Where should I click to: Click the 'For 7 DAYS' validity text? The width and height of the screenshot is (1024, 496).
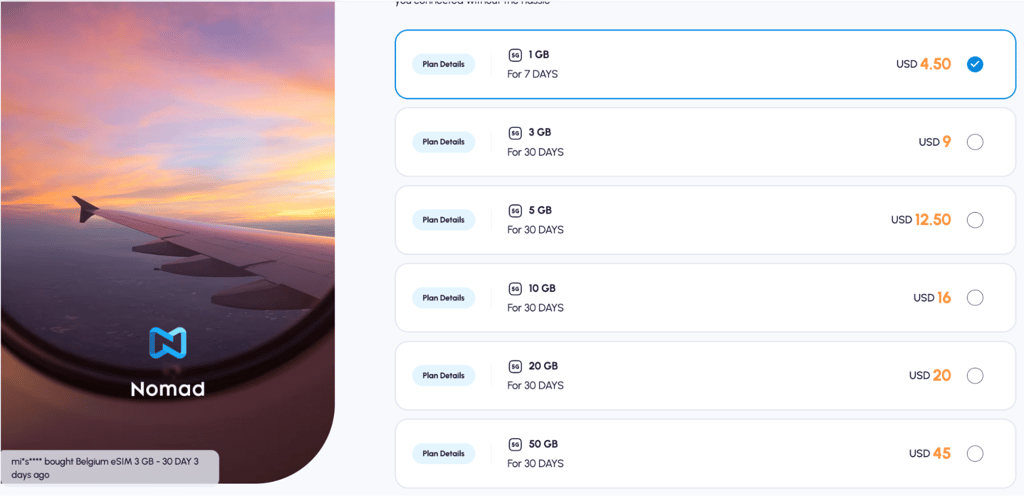click(532, 74)
